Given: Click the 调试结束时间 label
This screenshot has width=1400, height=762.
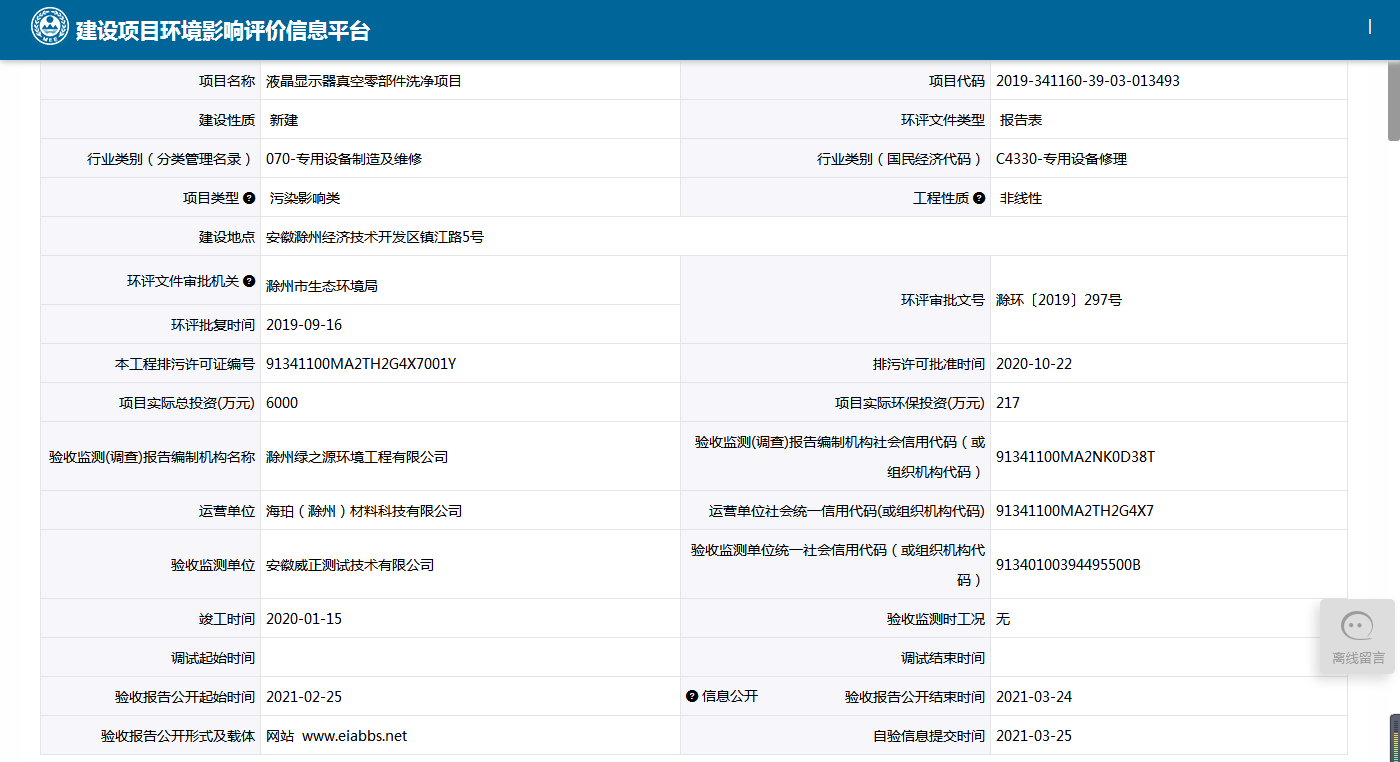Looking at the screenshot, I should 943,658.
